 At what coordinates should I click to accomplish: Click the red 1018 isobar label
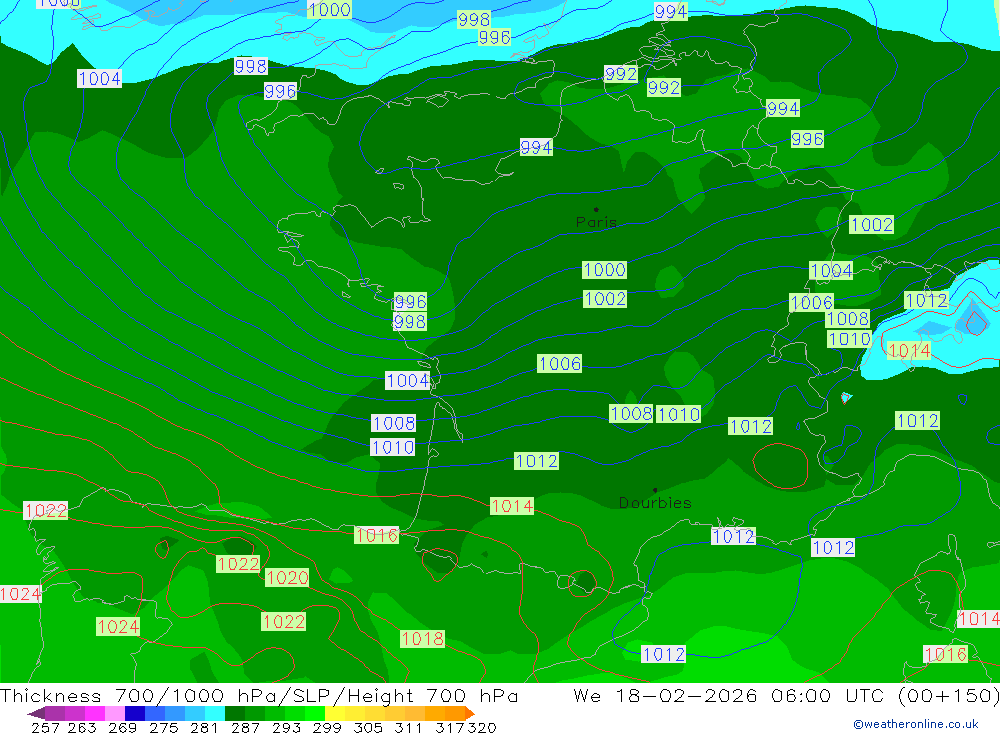coord(422,639)
